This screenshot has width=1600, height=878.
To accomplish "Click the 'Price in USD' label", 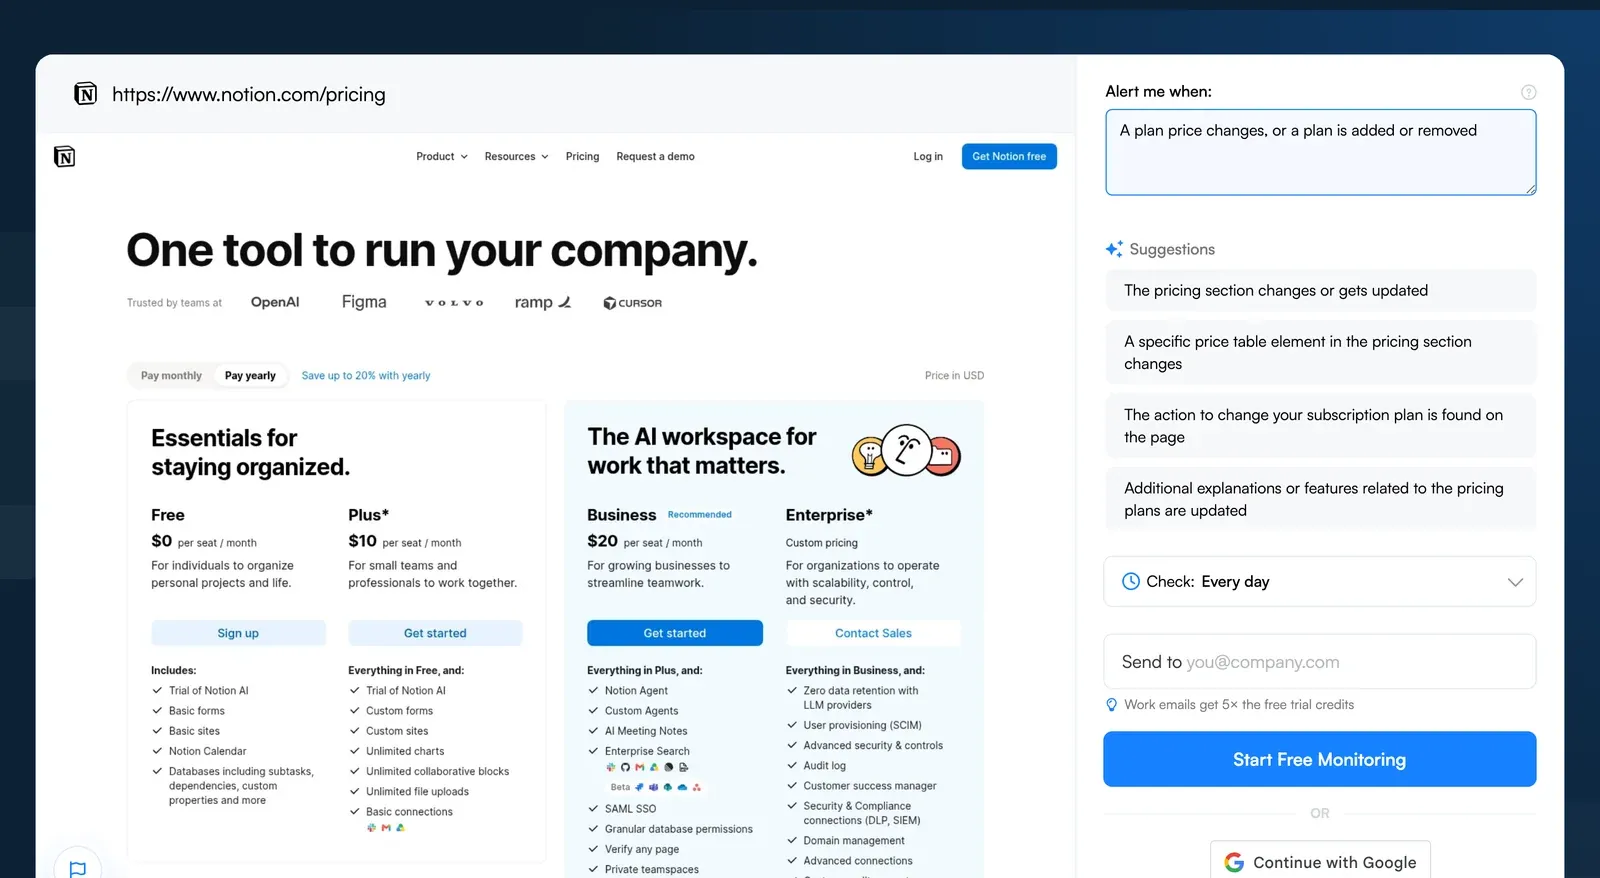I will (954, 376).
